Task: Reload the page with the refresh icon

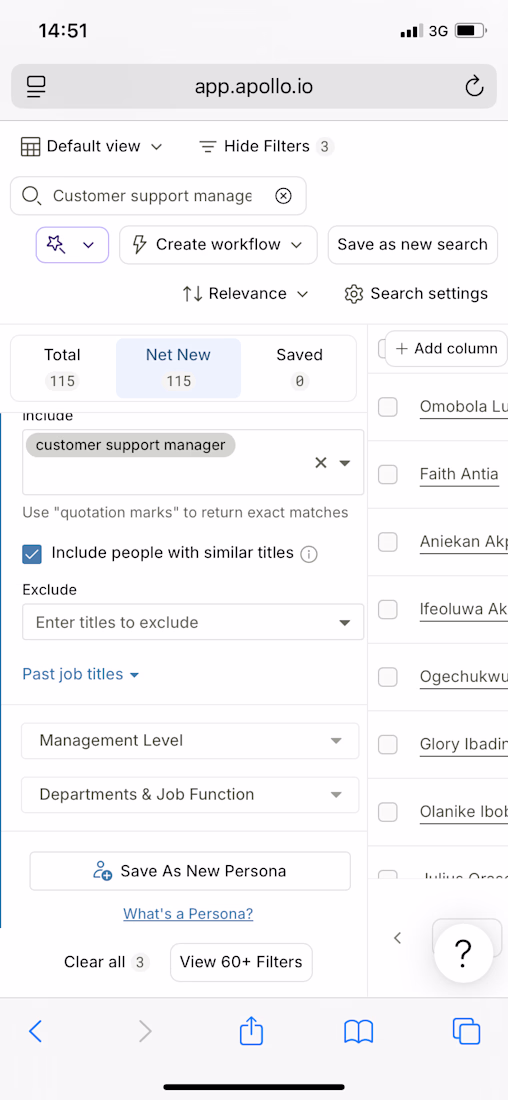Action: coord(474,87)
